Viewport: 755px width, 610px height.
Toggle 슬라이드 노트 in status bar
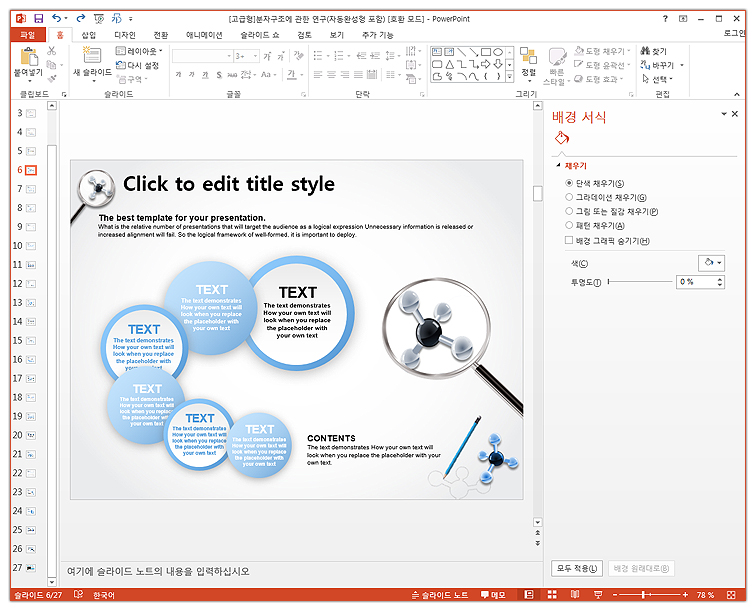click(x=440, y=595)
